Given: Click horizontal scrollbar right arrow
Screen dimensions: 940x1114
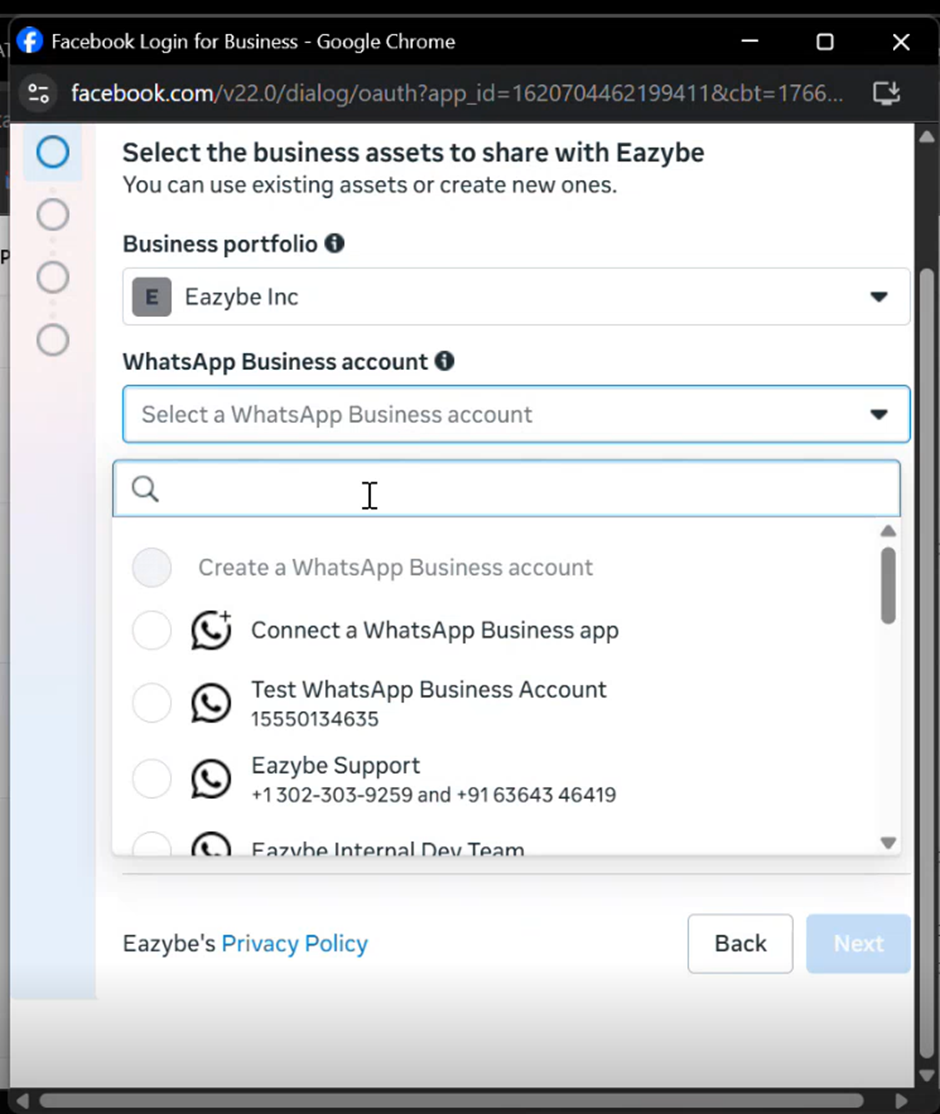Looking at the screenshot, I should [x=902, y=1101].
